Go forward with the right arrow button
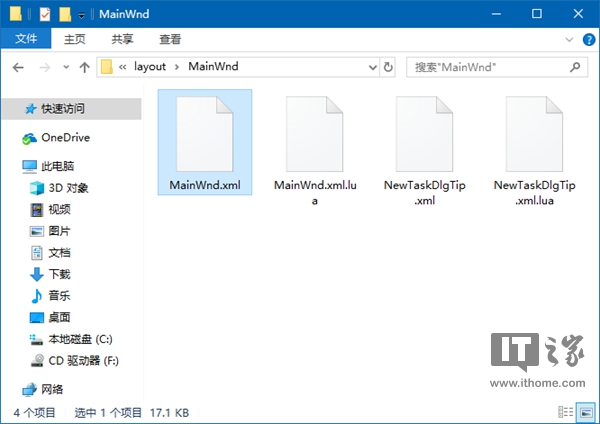The width and height of the screenshot is (600, 424). [45, 68]
